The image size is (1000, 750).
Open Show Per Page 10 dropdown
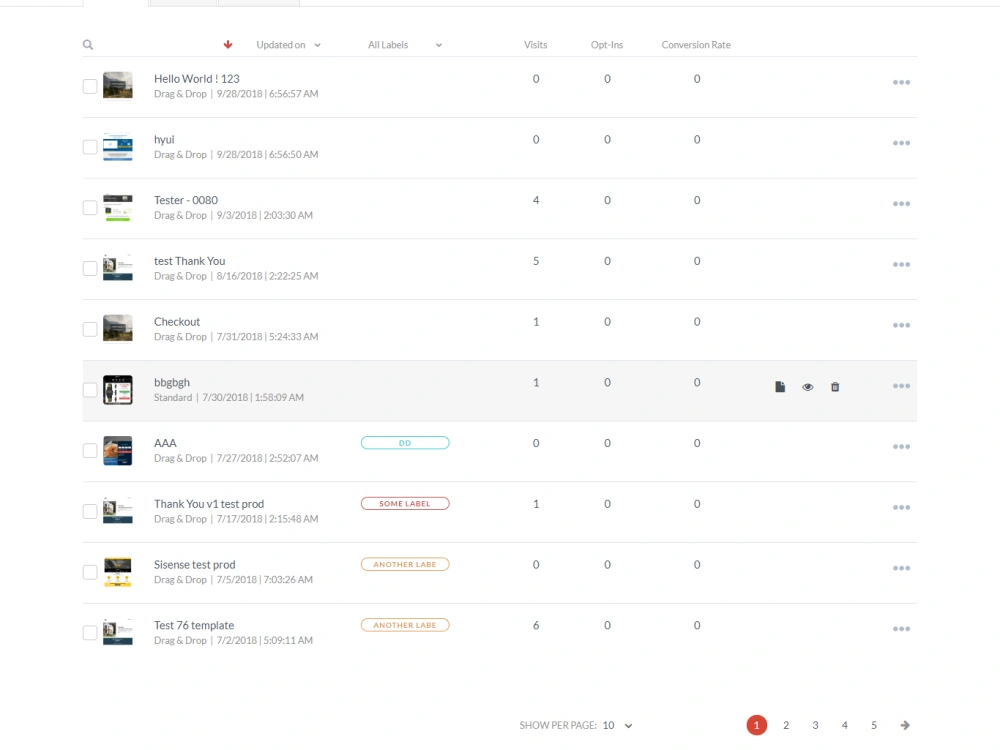coord(617,725)
